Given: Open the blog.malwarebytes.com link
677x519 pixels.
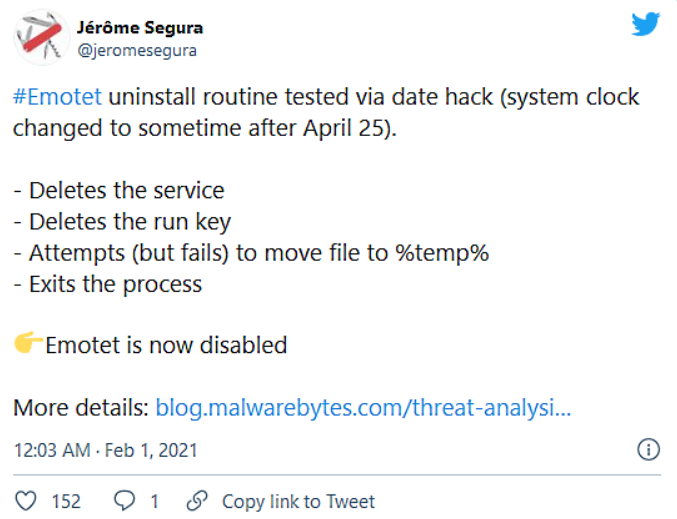Looking at the screenshot, I should pos(363,408).
